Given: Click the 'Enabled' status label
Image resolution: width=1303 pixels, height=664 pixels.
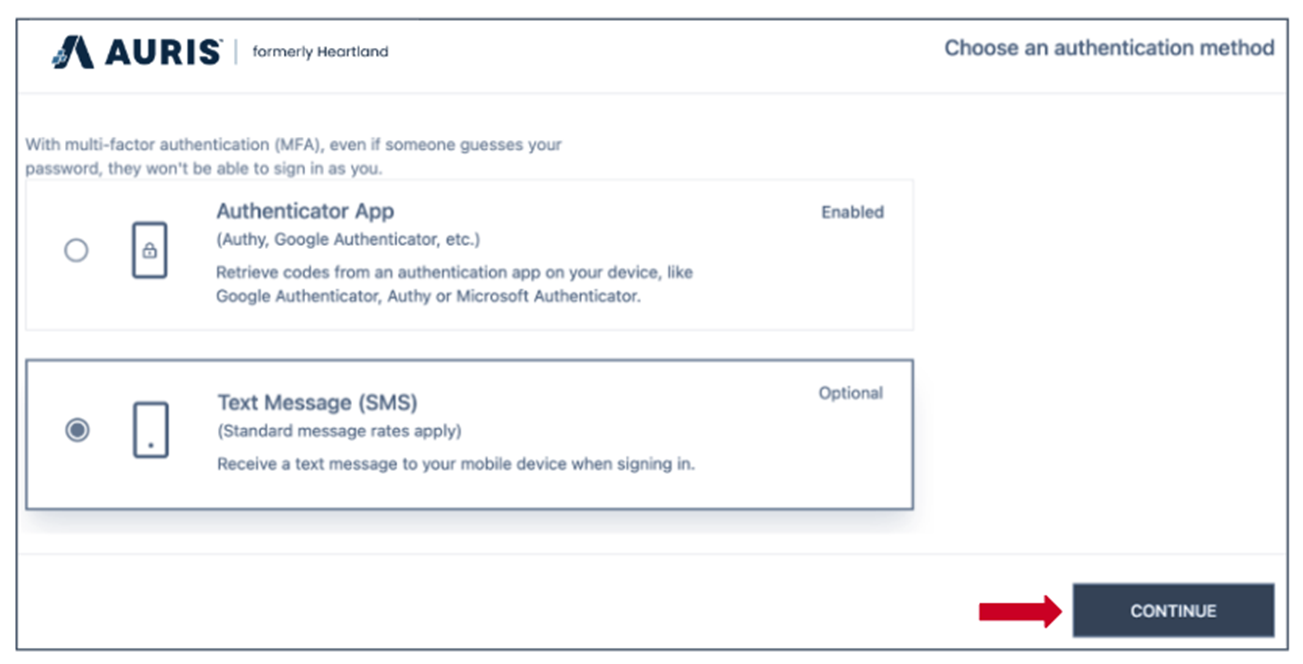Looking at the screenshot, I should [x=852, y=212].
